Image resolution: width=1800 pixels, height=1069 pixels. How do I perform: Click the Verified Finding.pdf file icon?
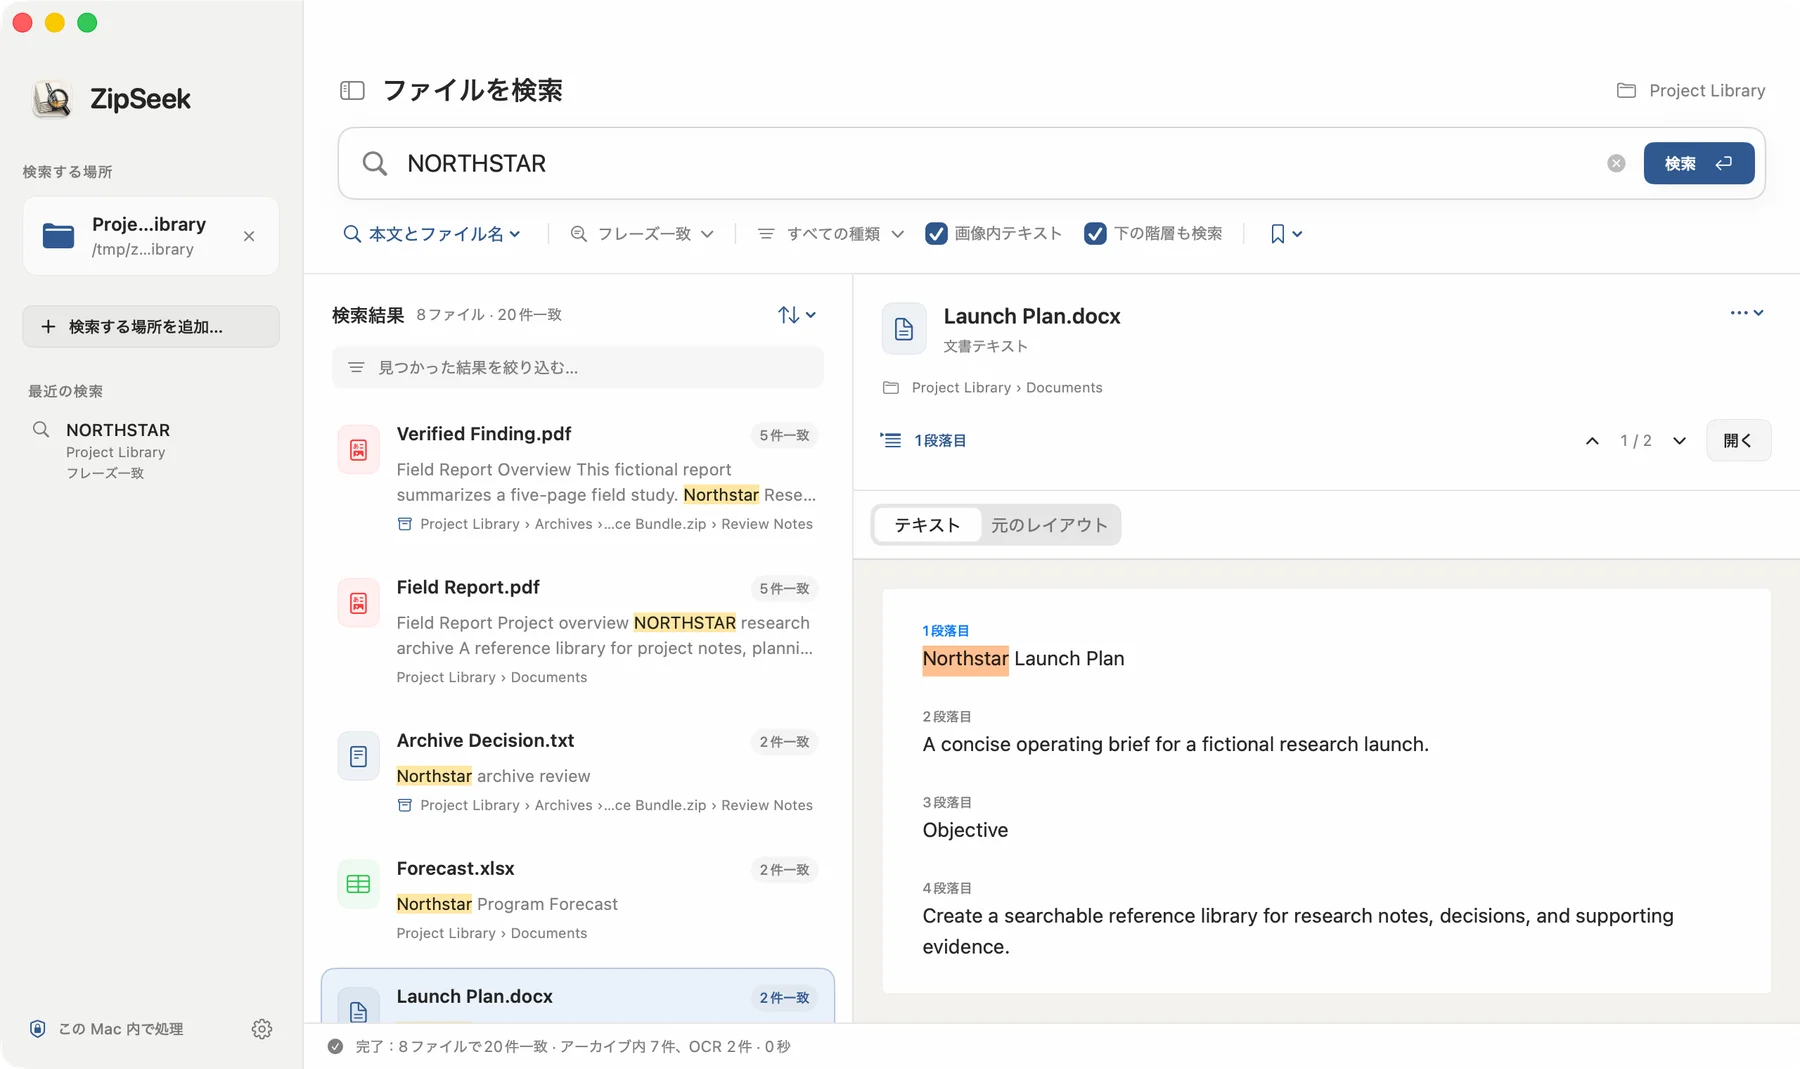[x=358, y=450]
